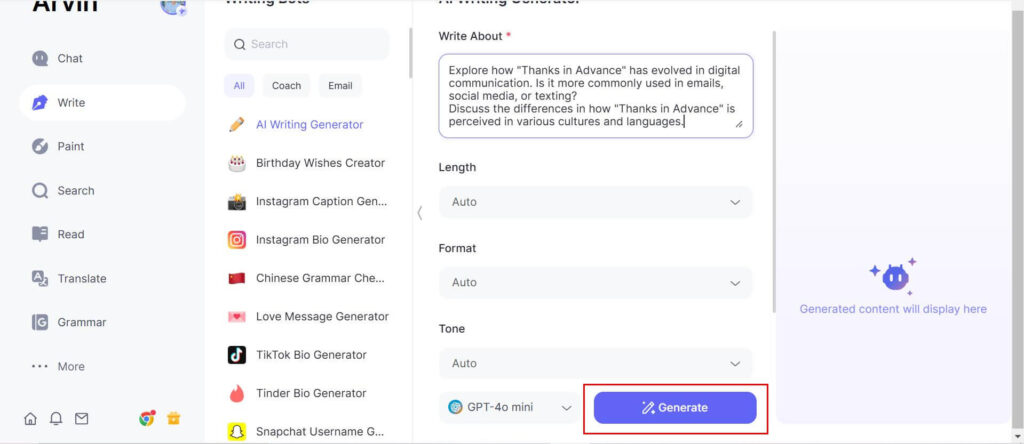
Task: Click the home icon at sidebar bottom
Action: point(30,419)
